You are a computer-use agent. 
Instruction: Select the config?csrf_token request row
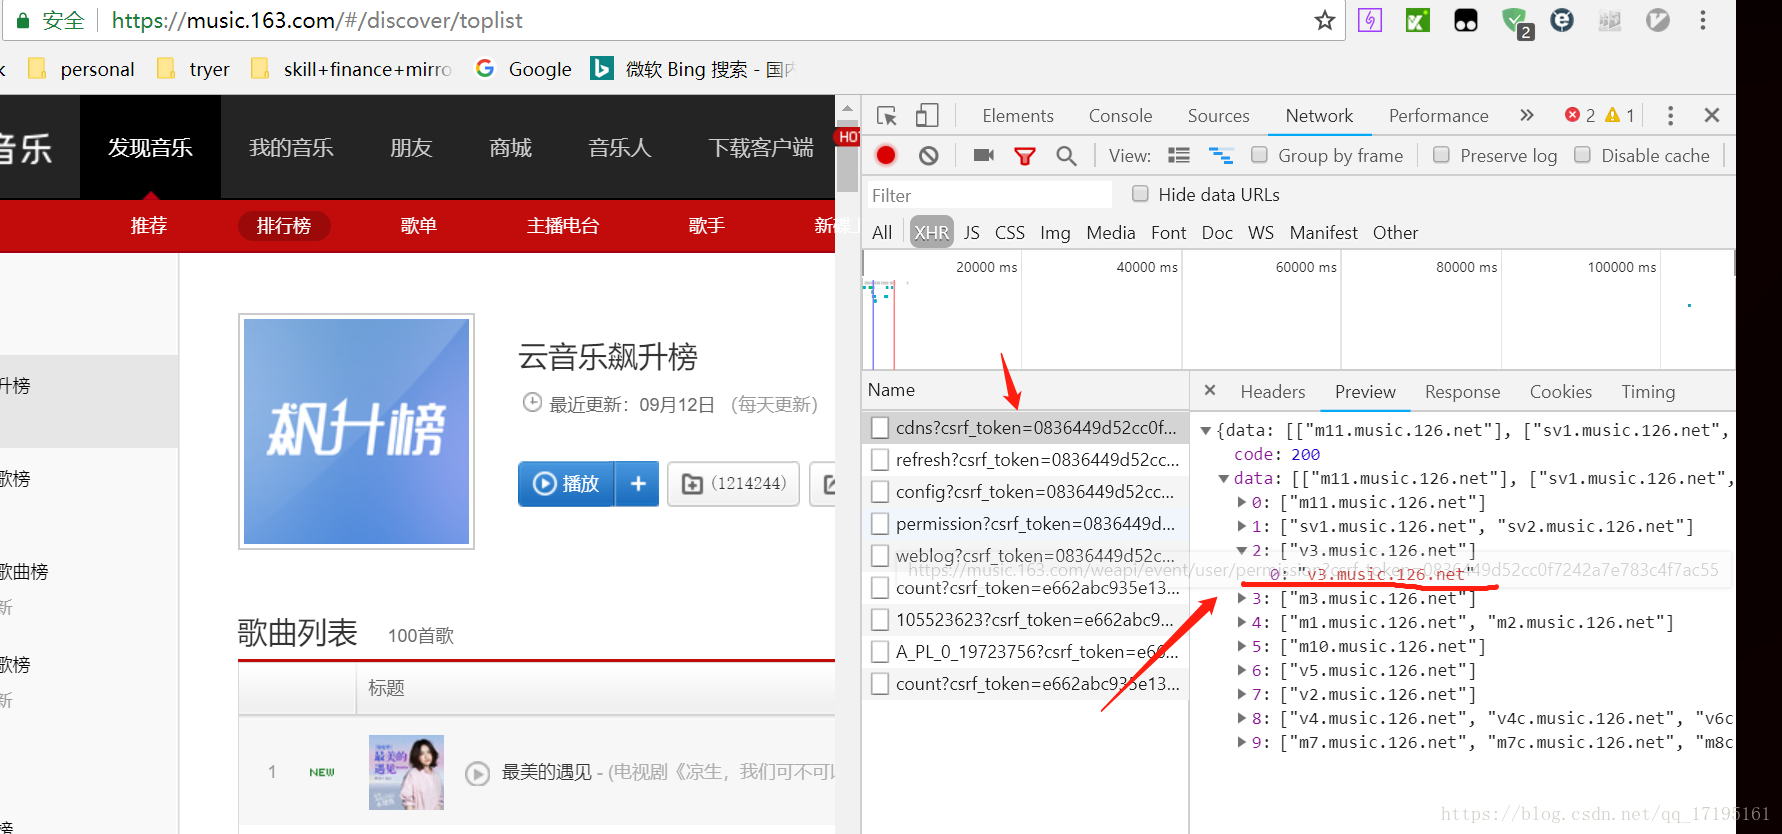(x=1025, y=492)
